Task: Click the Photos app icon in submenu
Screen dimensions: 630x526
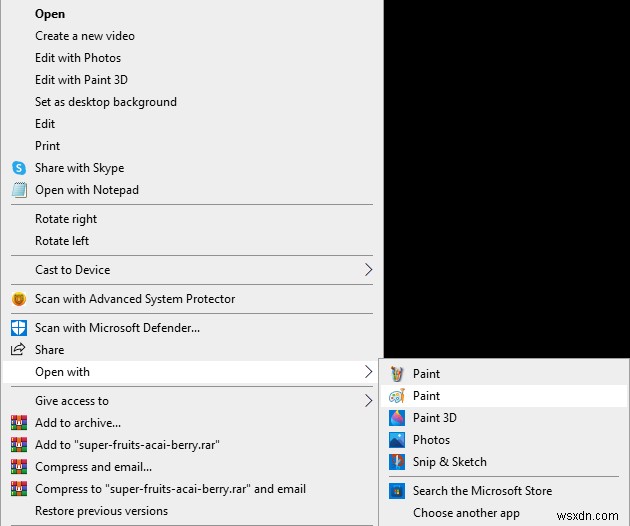Action: point(397,440)
